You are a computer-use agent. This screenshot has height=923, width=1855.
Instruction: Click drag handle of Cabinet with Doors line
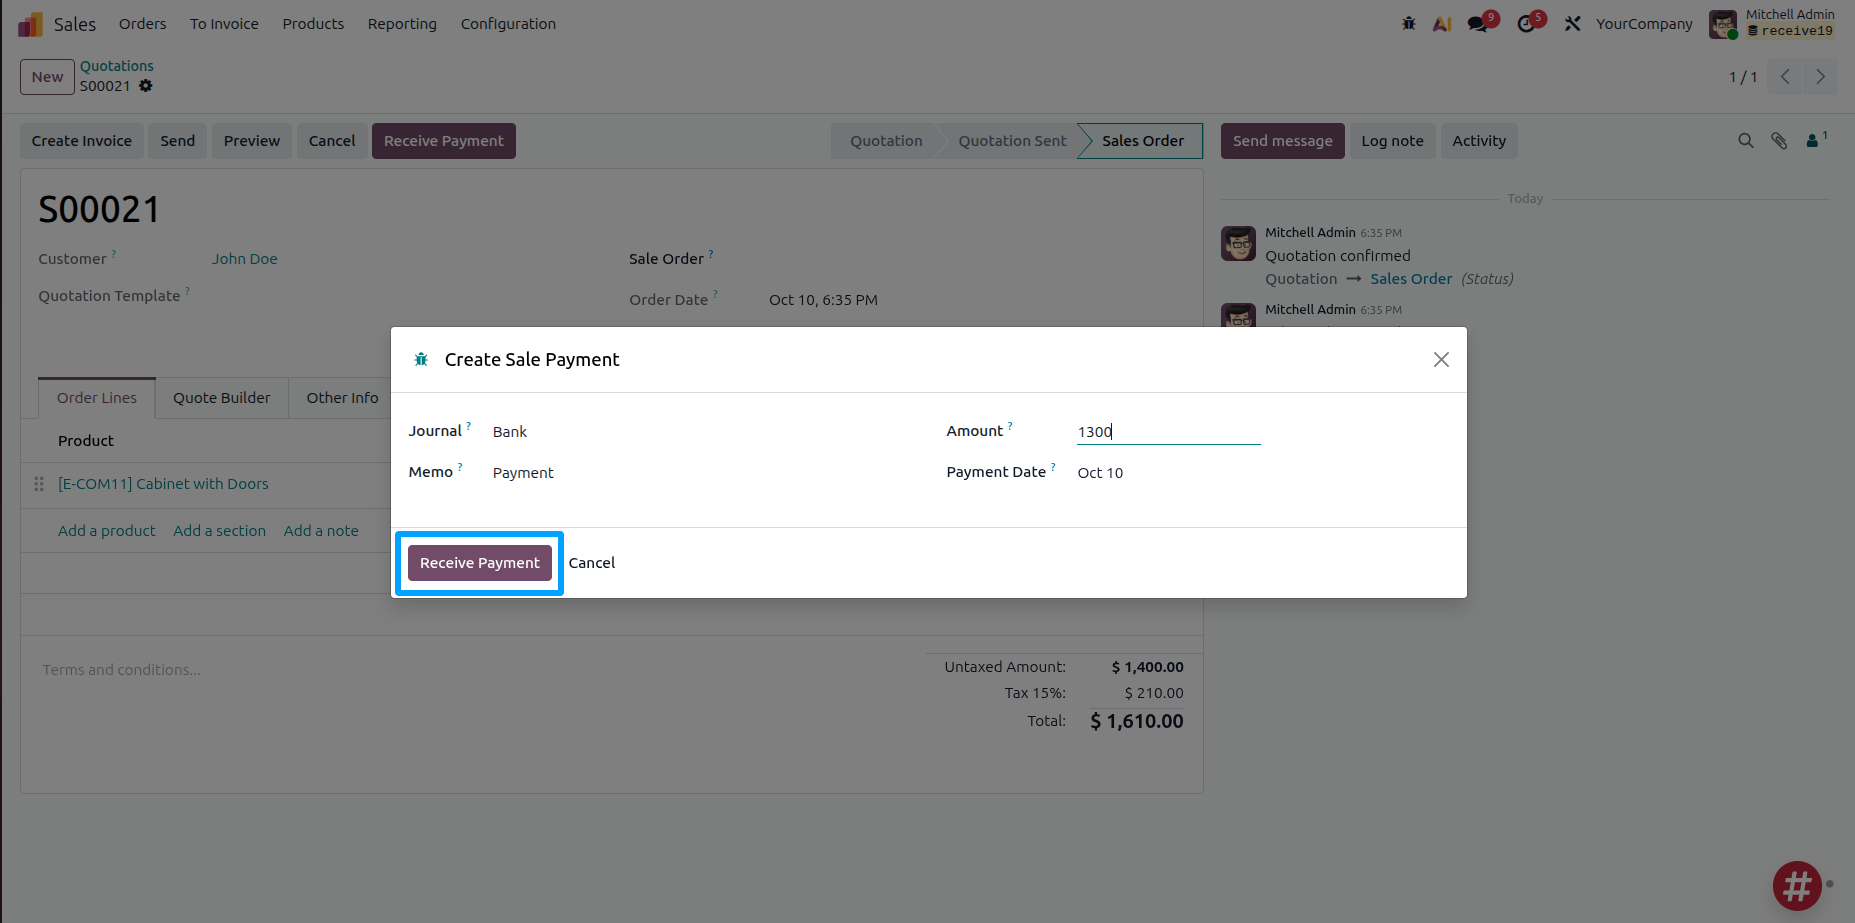[39, 484]
